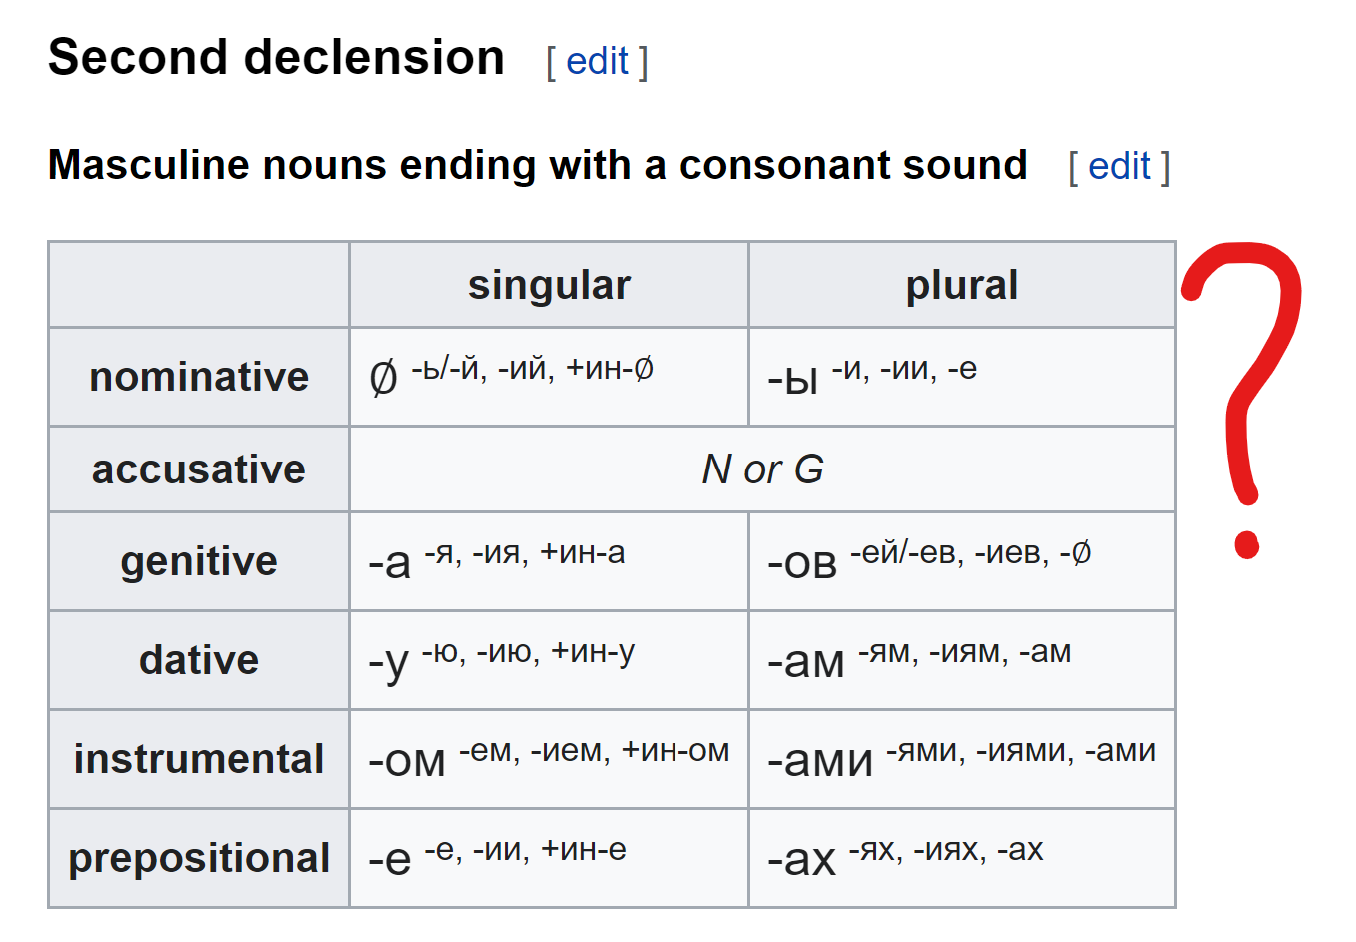Screen dimensions: 1356x942
Task: Click the nominative row header
Action: click(x=199, y=377)
